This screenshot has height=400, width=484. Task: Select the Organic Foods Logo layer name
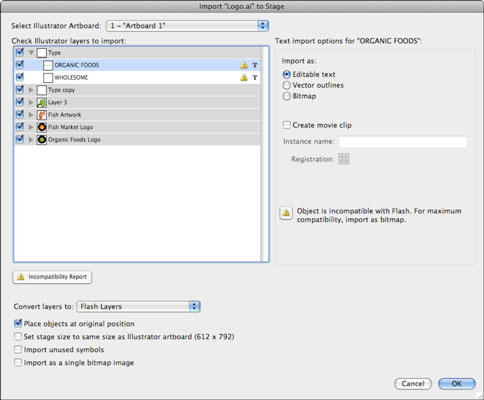[x=74, y=140]
